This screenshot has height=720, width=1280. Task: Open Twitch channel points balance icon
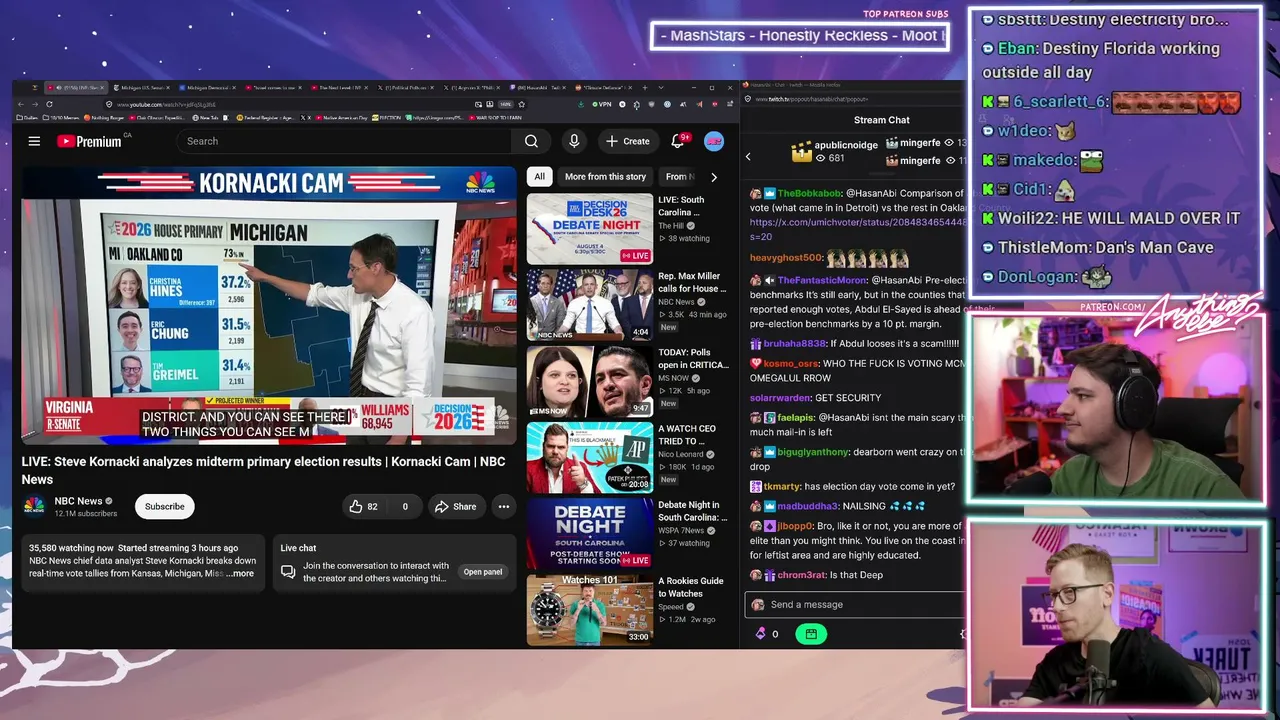click(760, 634)
